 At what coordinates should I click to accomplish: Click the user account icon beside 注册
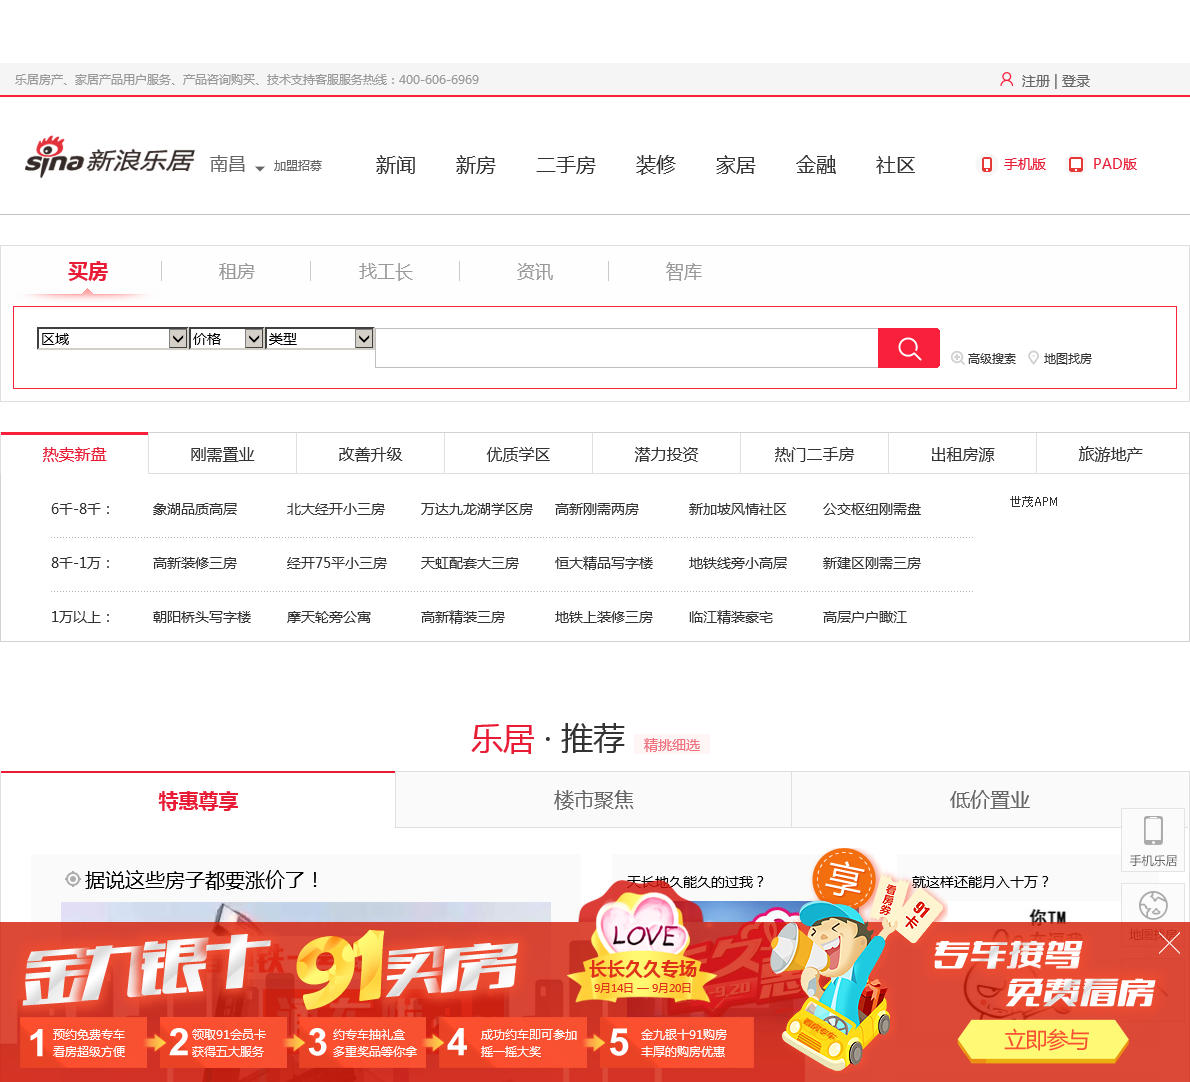click(x=1006, y=80)
